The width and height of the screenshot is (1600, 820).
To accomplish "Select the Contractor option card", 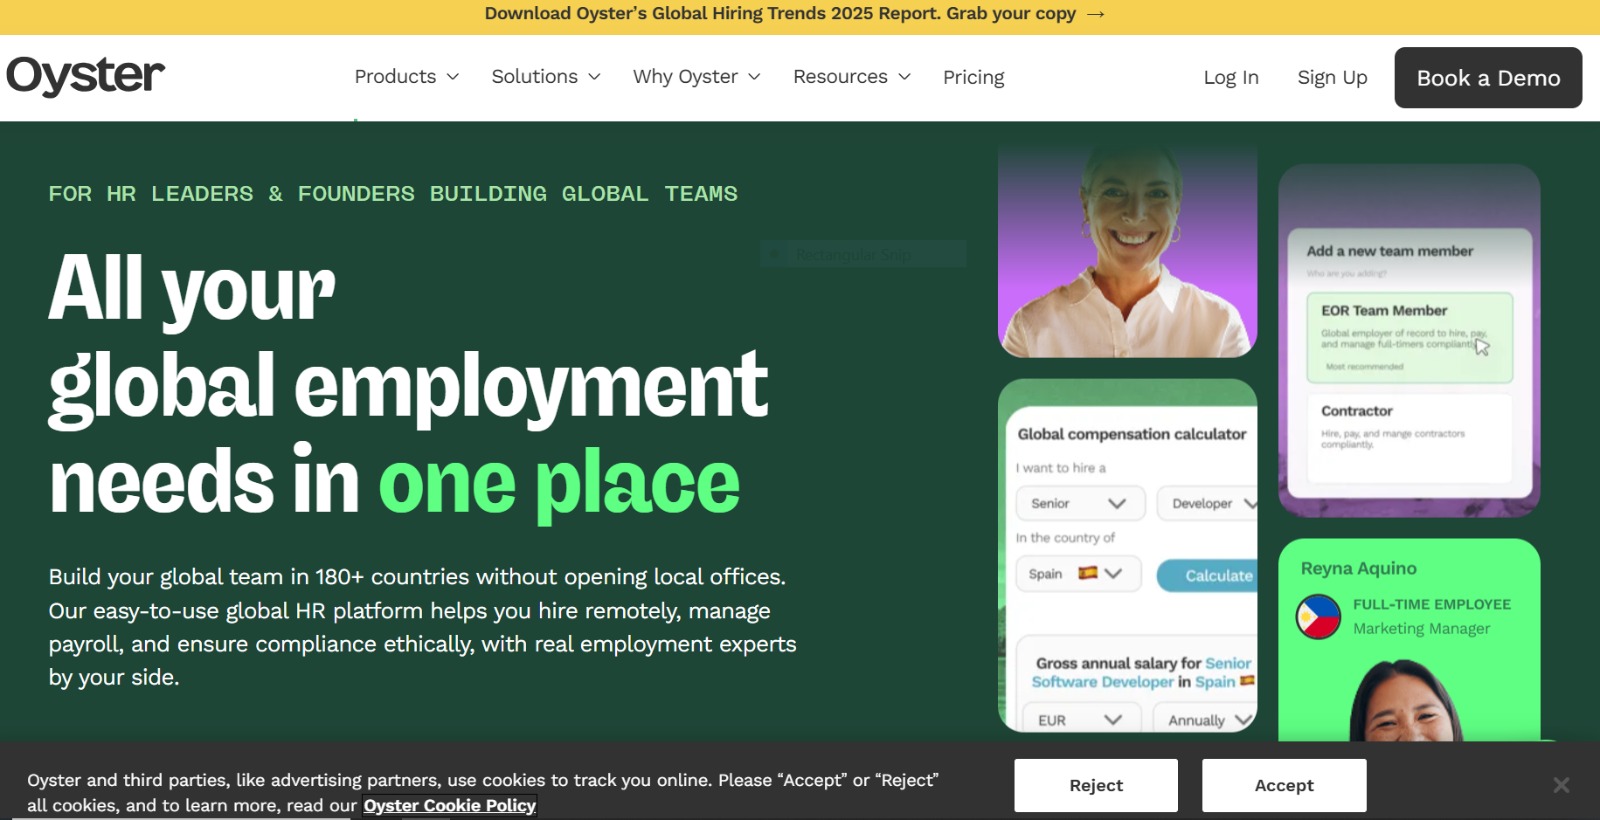I will [1409, 437].
